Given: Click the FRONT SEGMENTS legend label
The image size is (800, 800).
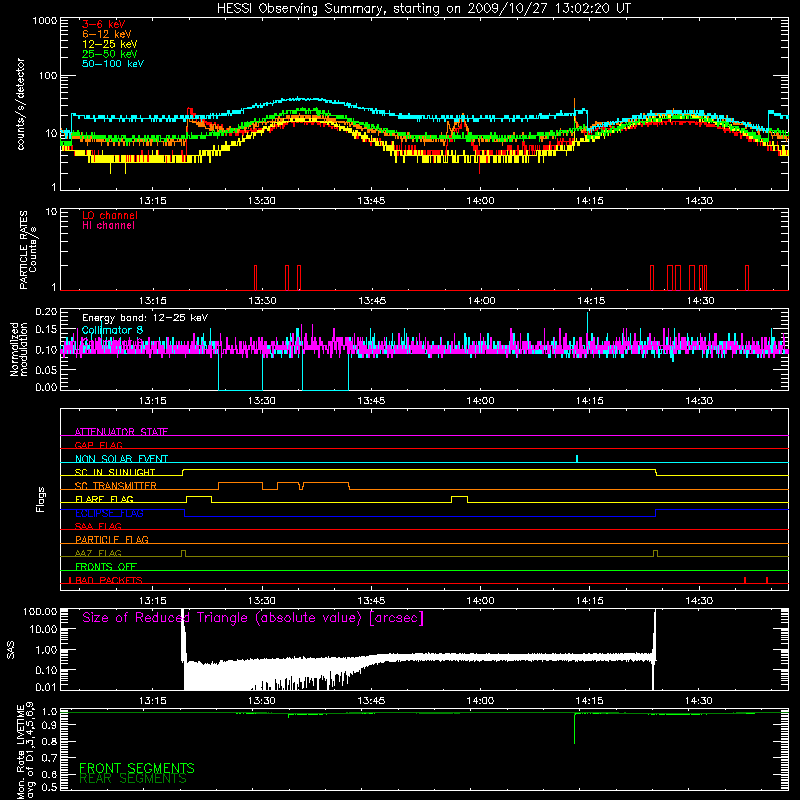Looking at the screenshot, I should [x=137, y=768].
